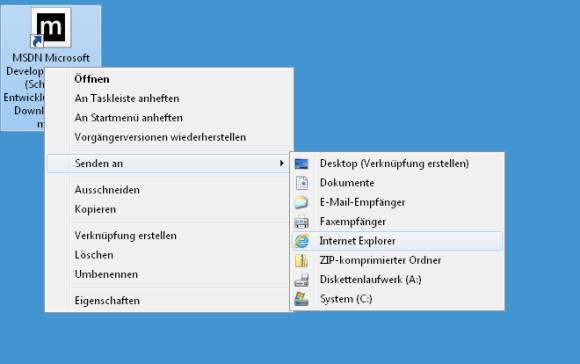Viewport: 580px width, 364px height.
Task: Click the System (C:) drive icon
Action: pyautogui.click(x=301, y=299)
